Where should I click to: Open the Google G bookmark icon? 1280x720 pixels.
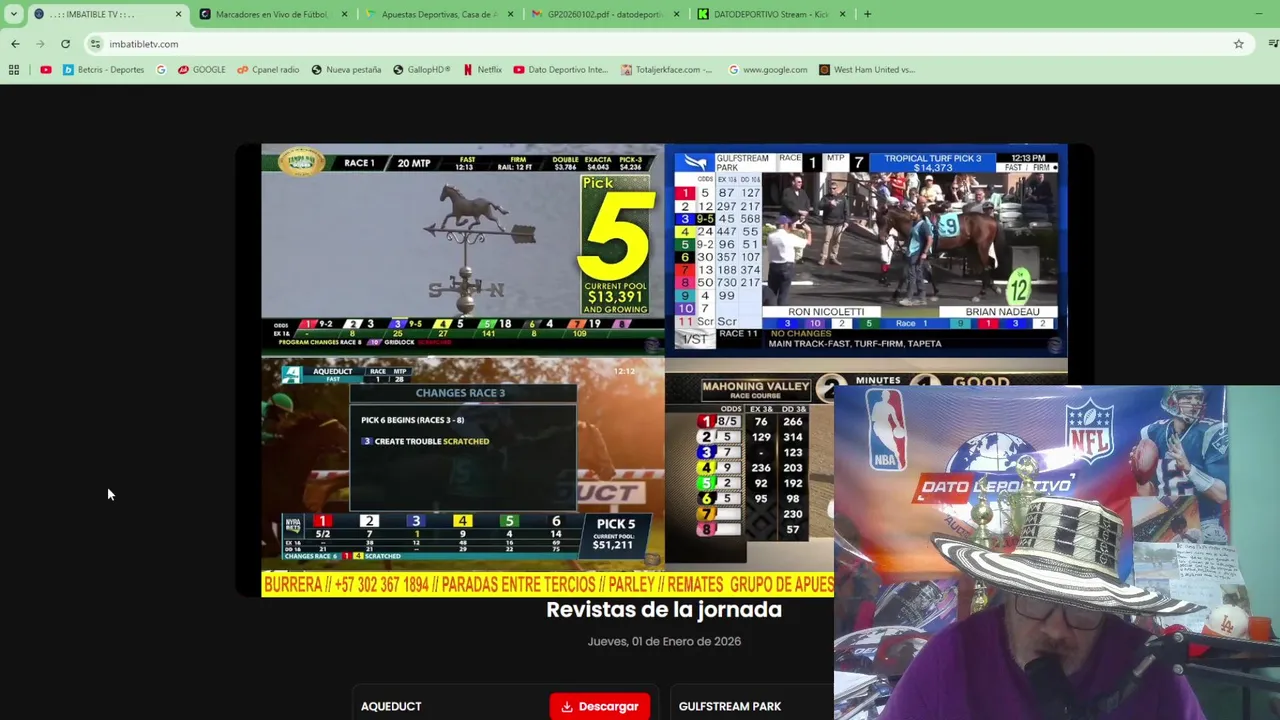(x=161, y=70)
